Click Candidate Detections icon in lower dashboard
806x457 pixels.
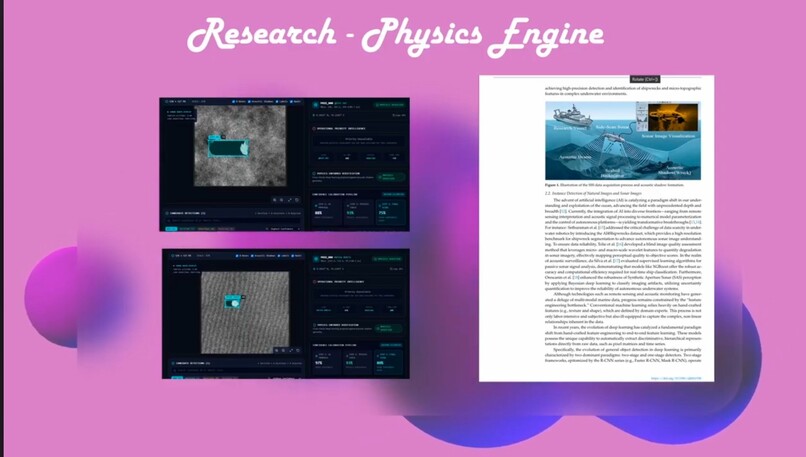tap(173, 363)
